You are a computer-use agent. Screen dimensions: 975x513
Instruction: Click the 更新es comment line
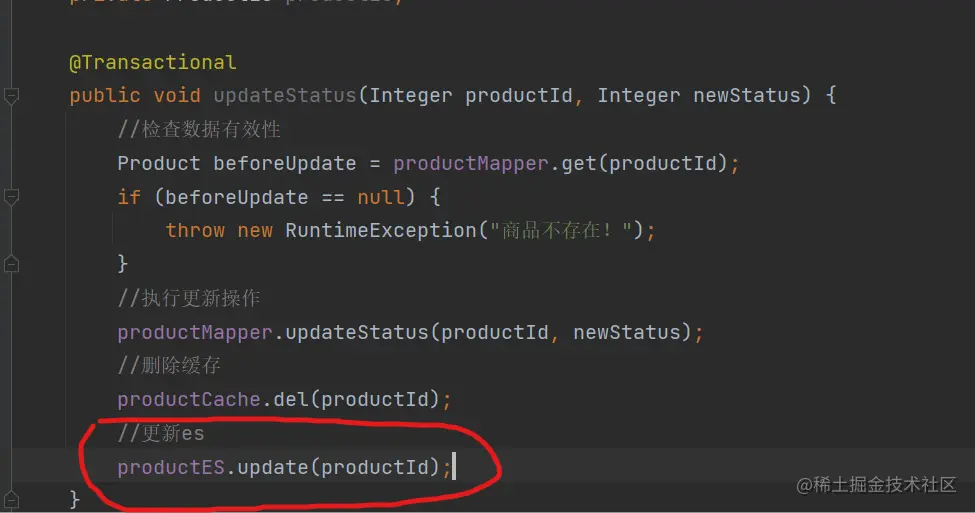point(161,433)
